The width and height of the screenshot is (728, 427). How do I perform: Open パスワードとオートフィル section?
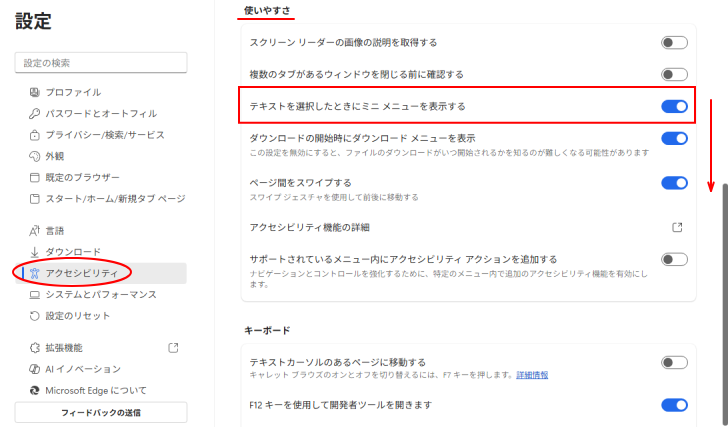[x=101, y=113]
